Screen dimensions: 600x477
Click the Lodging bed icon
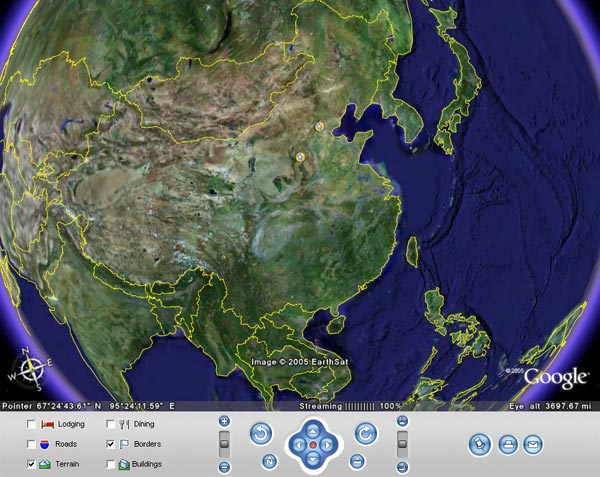[x=47, y=424]
